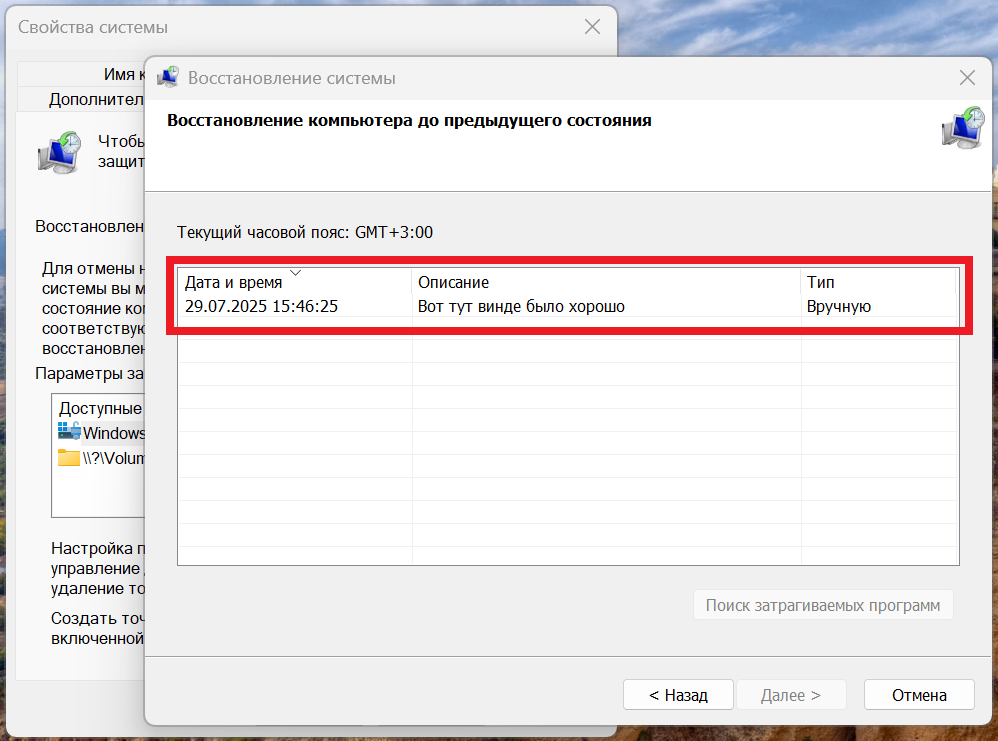Click the System Restore title bar icon

coord(168,76)
